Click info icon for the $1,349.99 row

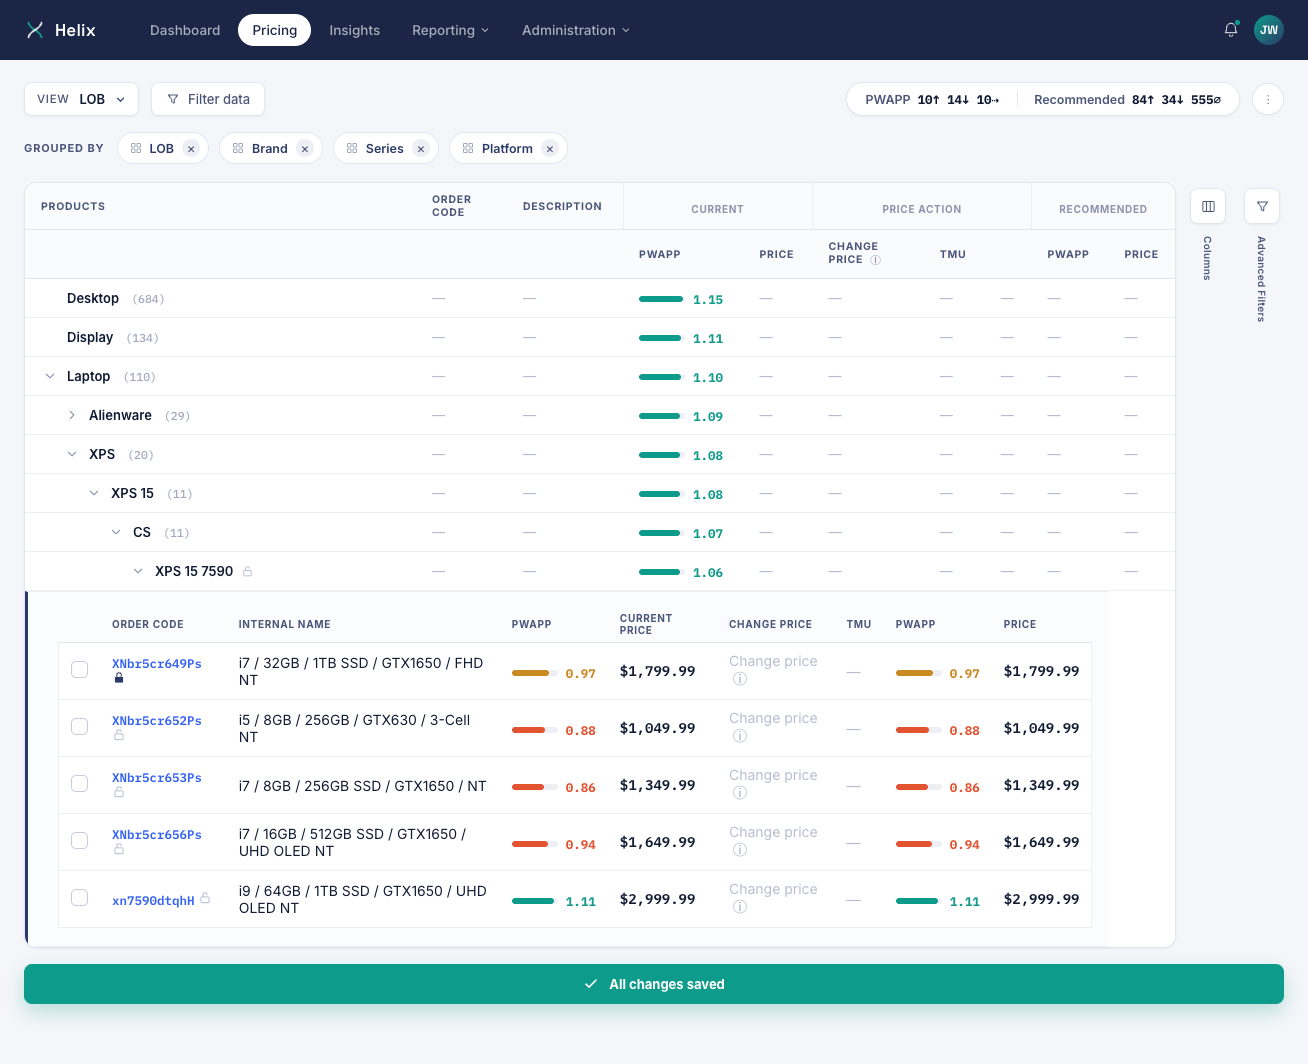pyautogui.click(x=740, y=793)
